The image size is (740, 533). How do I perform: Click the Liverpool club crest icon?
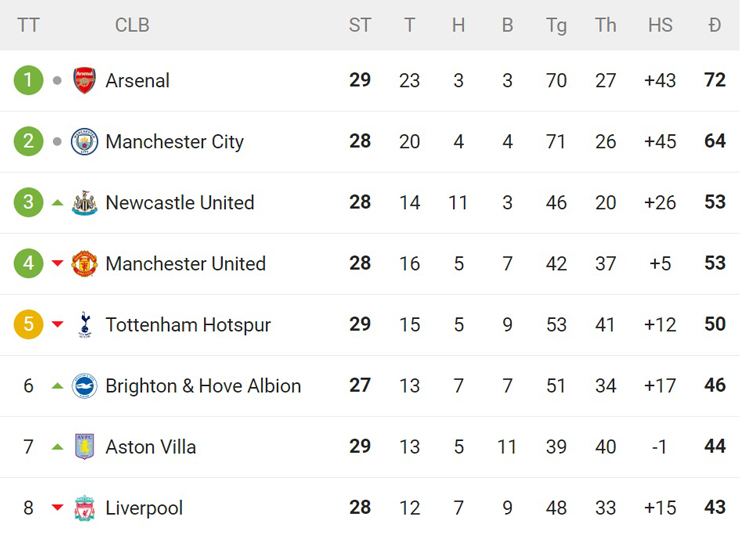coord(85,508)
